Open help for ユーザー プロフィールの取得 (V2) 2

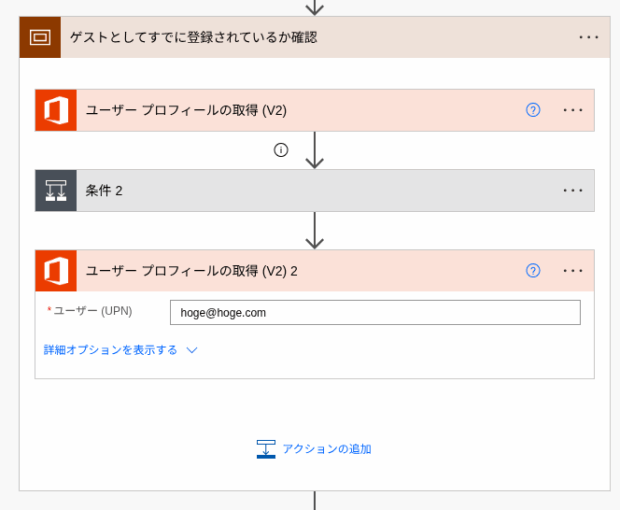tap(533, 271)
